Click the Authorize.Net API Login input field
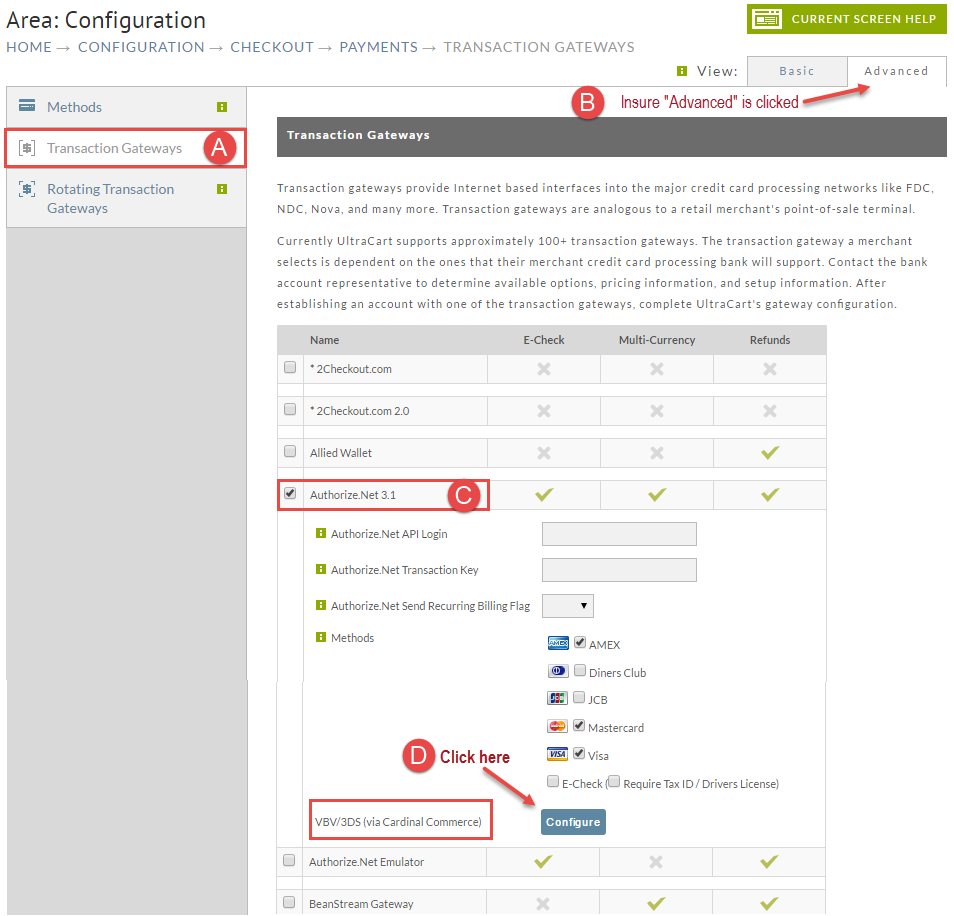 coord(619,534)
